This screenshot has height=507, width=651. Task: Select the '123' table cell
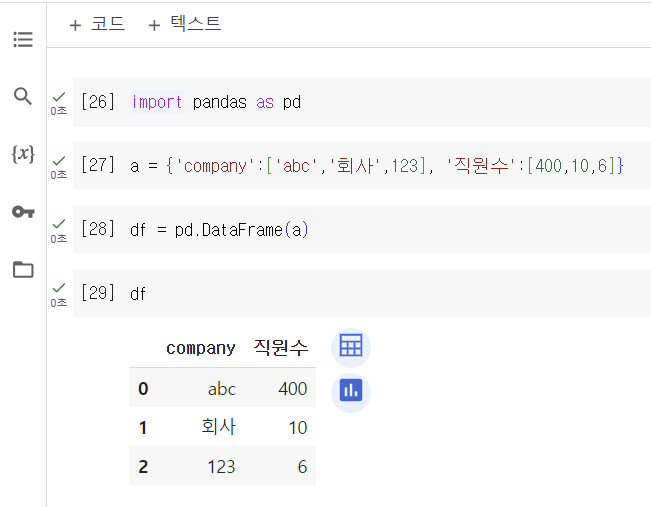(x=221, y=467)
